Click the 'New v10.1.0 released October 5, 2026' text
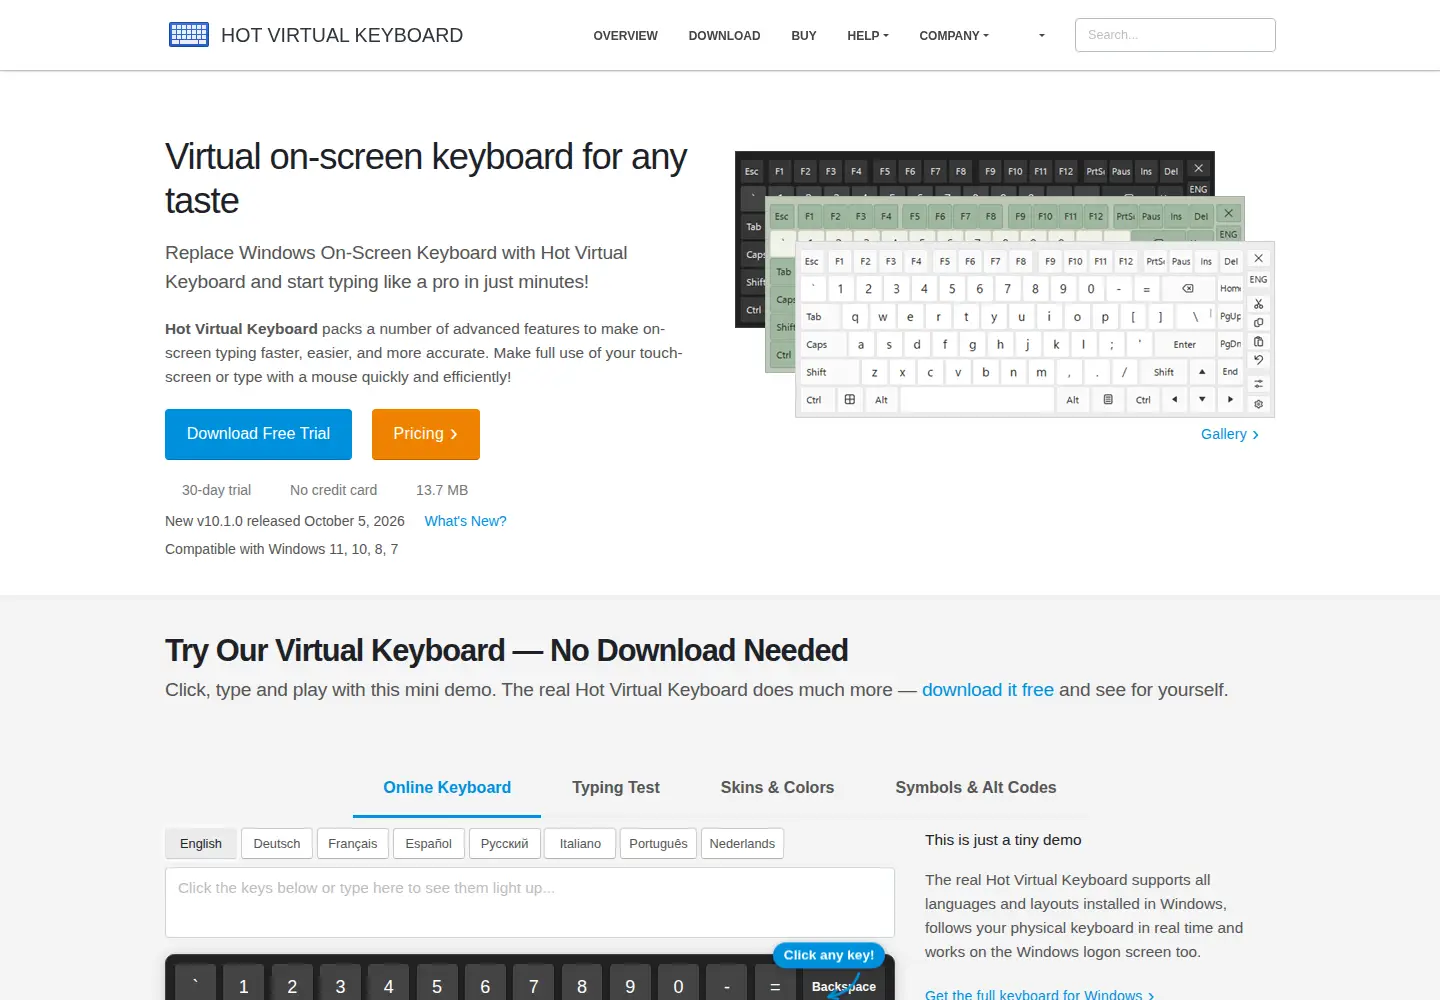The height and width of the screenshot is (1000, 1440). pyautogui.click(x=285, y=521)
